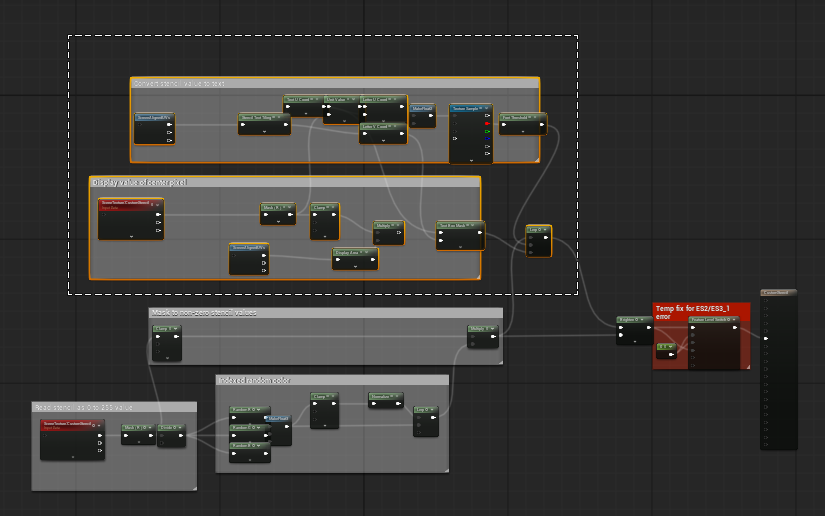Select the Normalize node
825x516 pixels.
pyautogui.click(x=386, y=400)
